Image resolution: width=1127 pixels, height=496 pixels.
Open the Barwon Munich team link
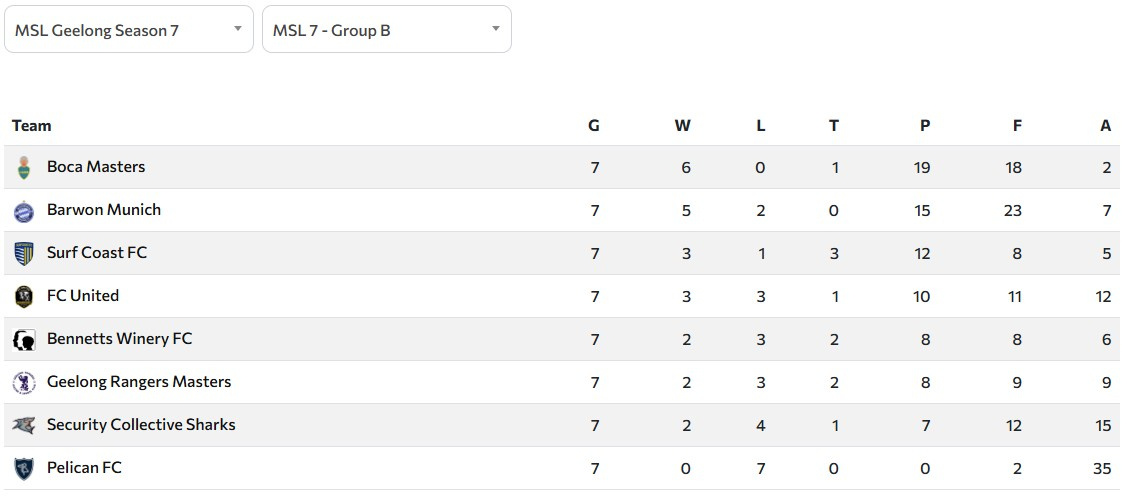pos(104,210)
